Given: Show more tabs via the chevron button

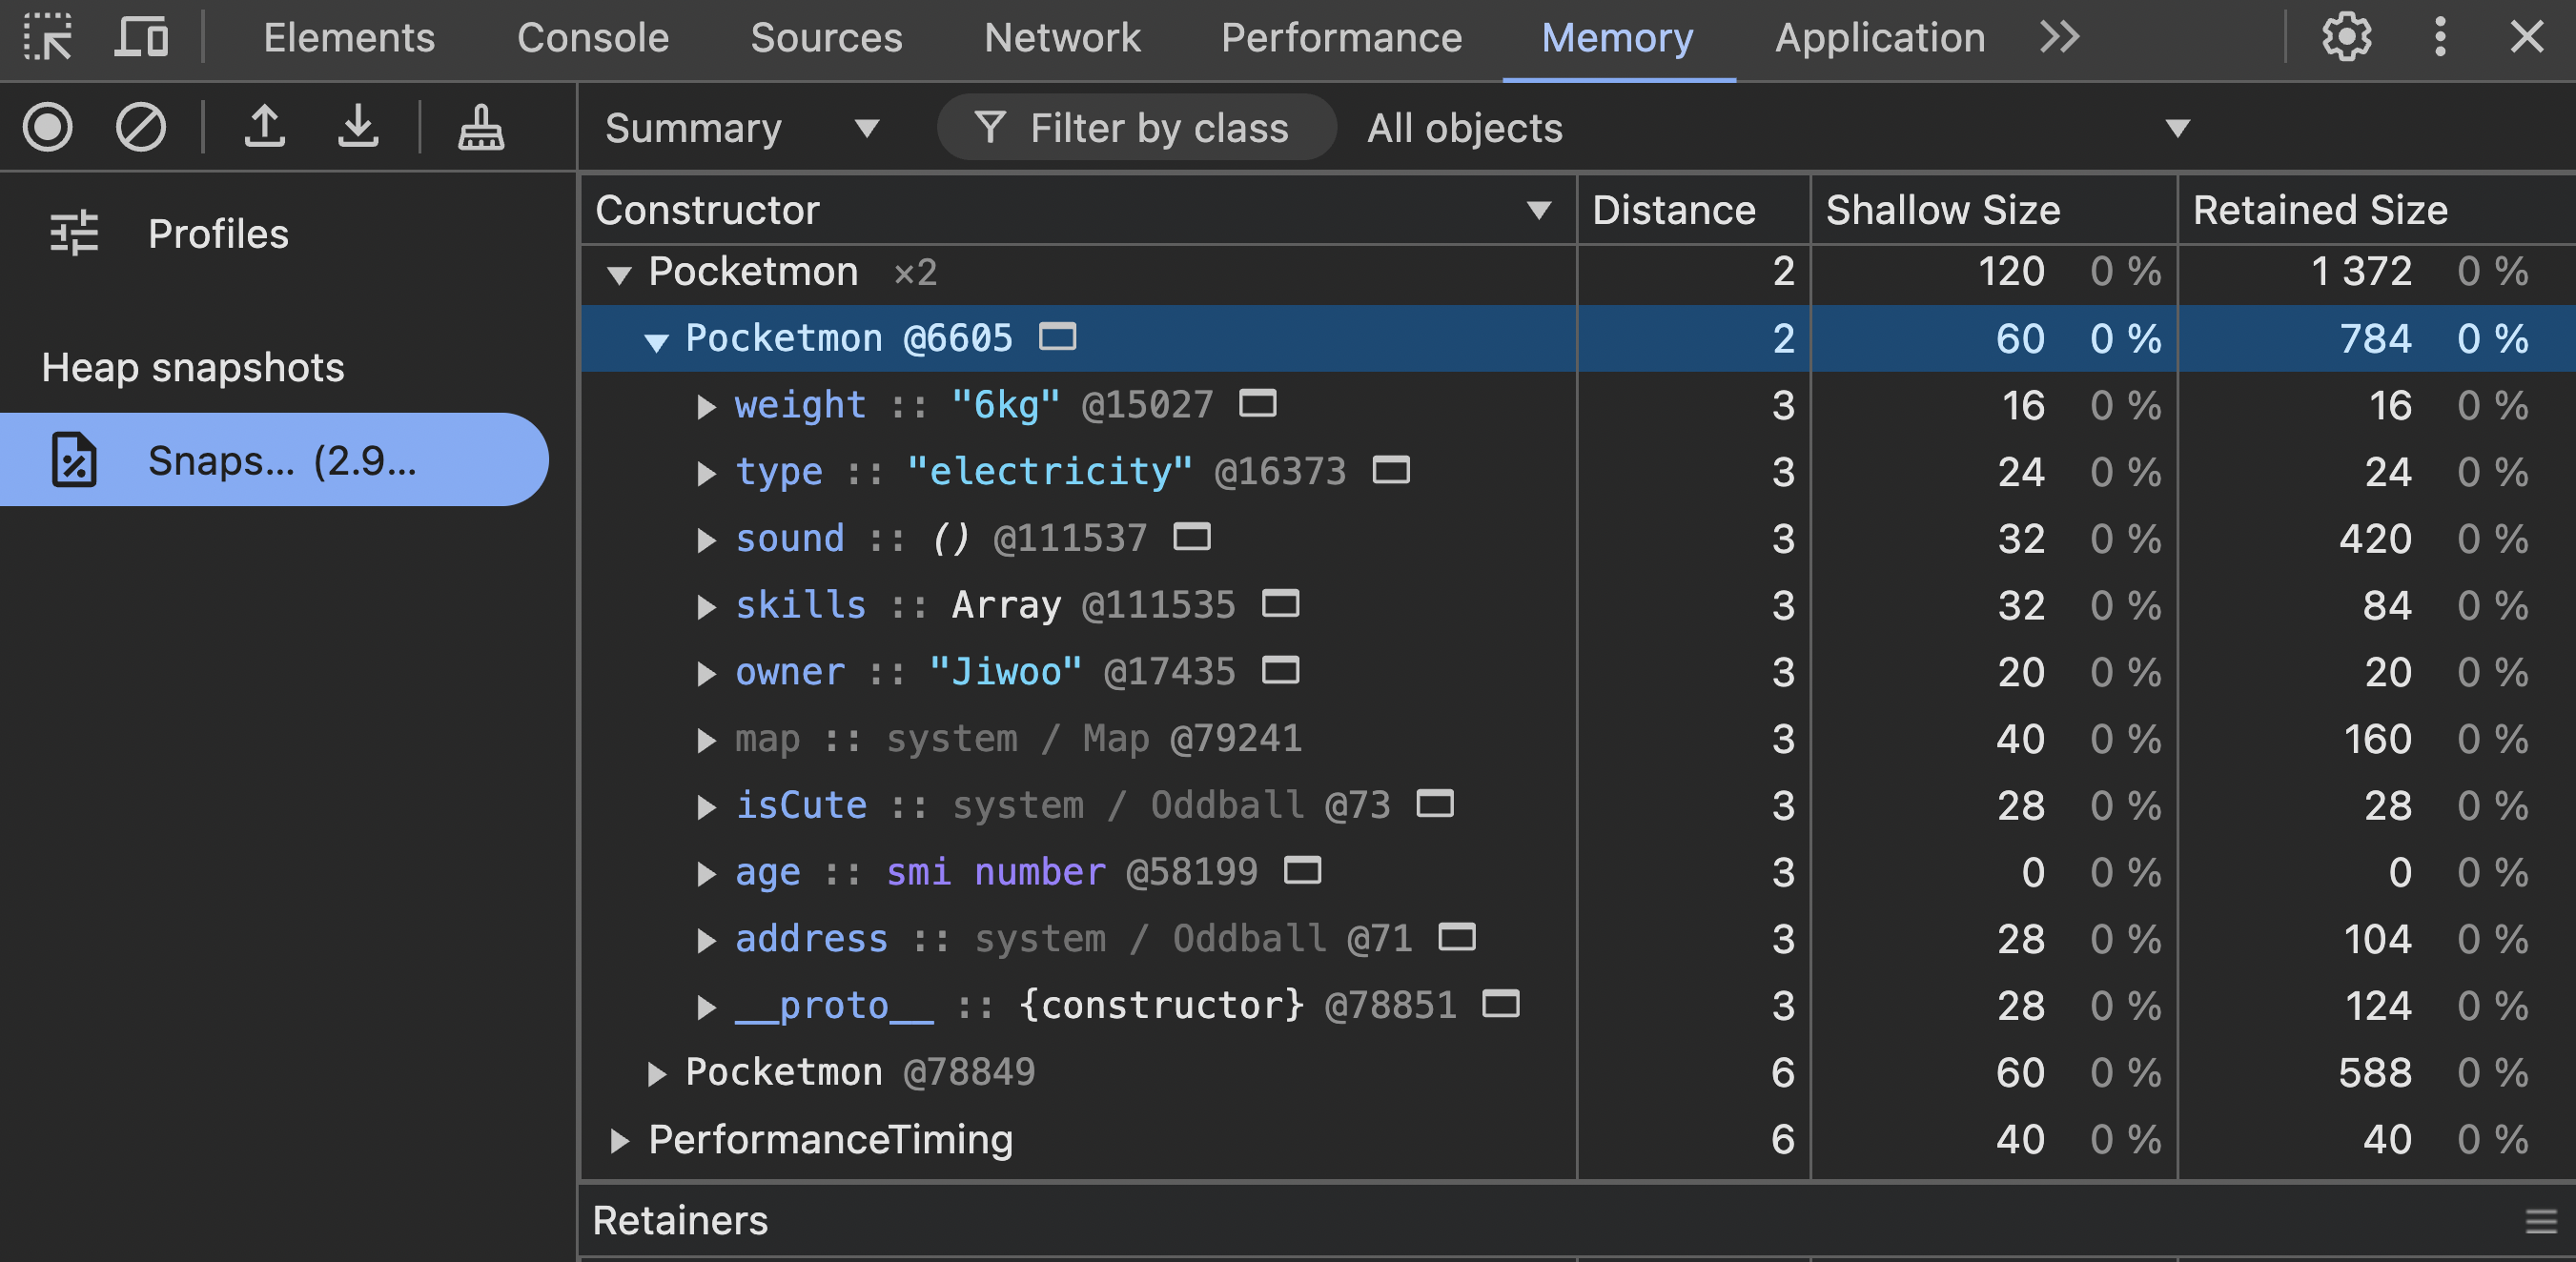Looking at the screenshot, I should [2059, 38].
